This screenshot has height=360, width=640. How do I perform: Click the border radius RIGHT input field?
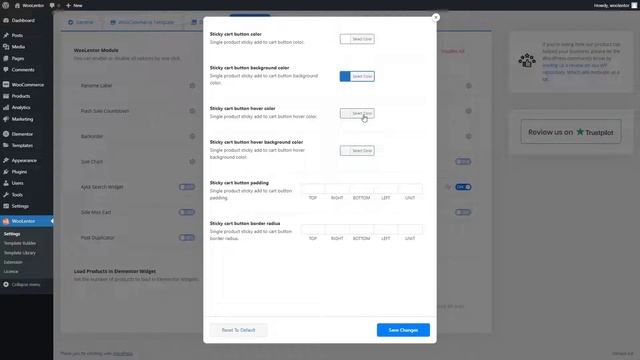point(337,229)
